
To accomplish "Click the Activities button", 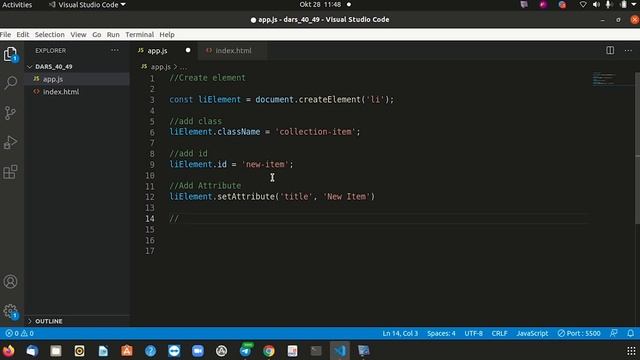I will (x=17, y=5).
